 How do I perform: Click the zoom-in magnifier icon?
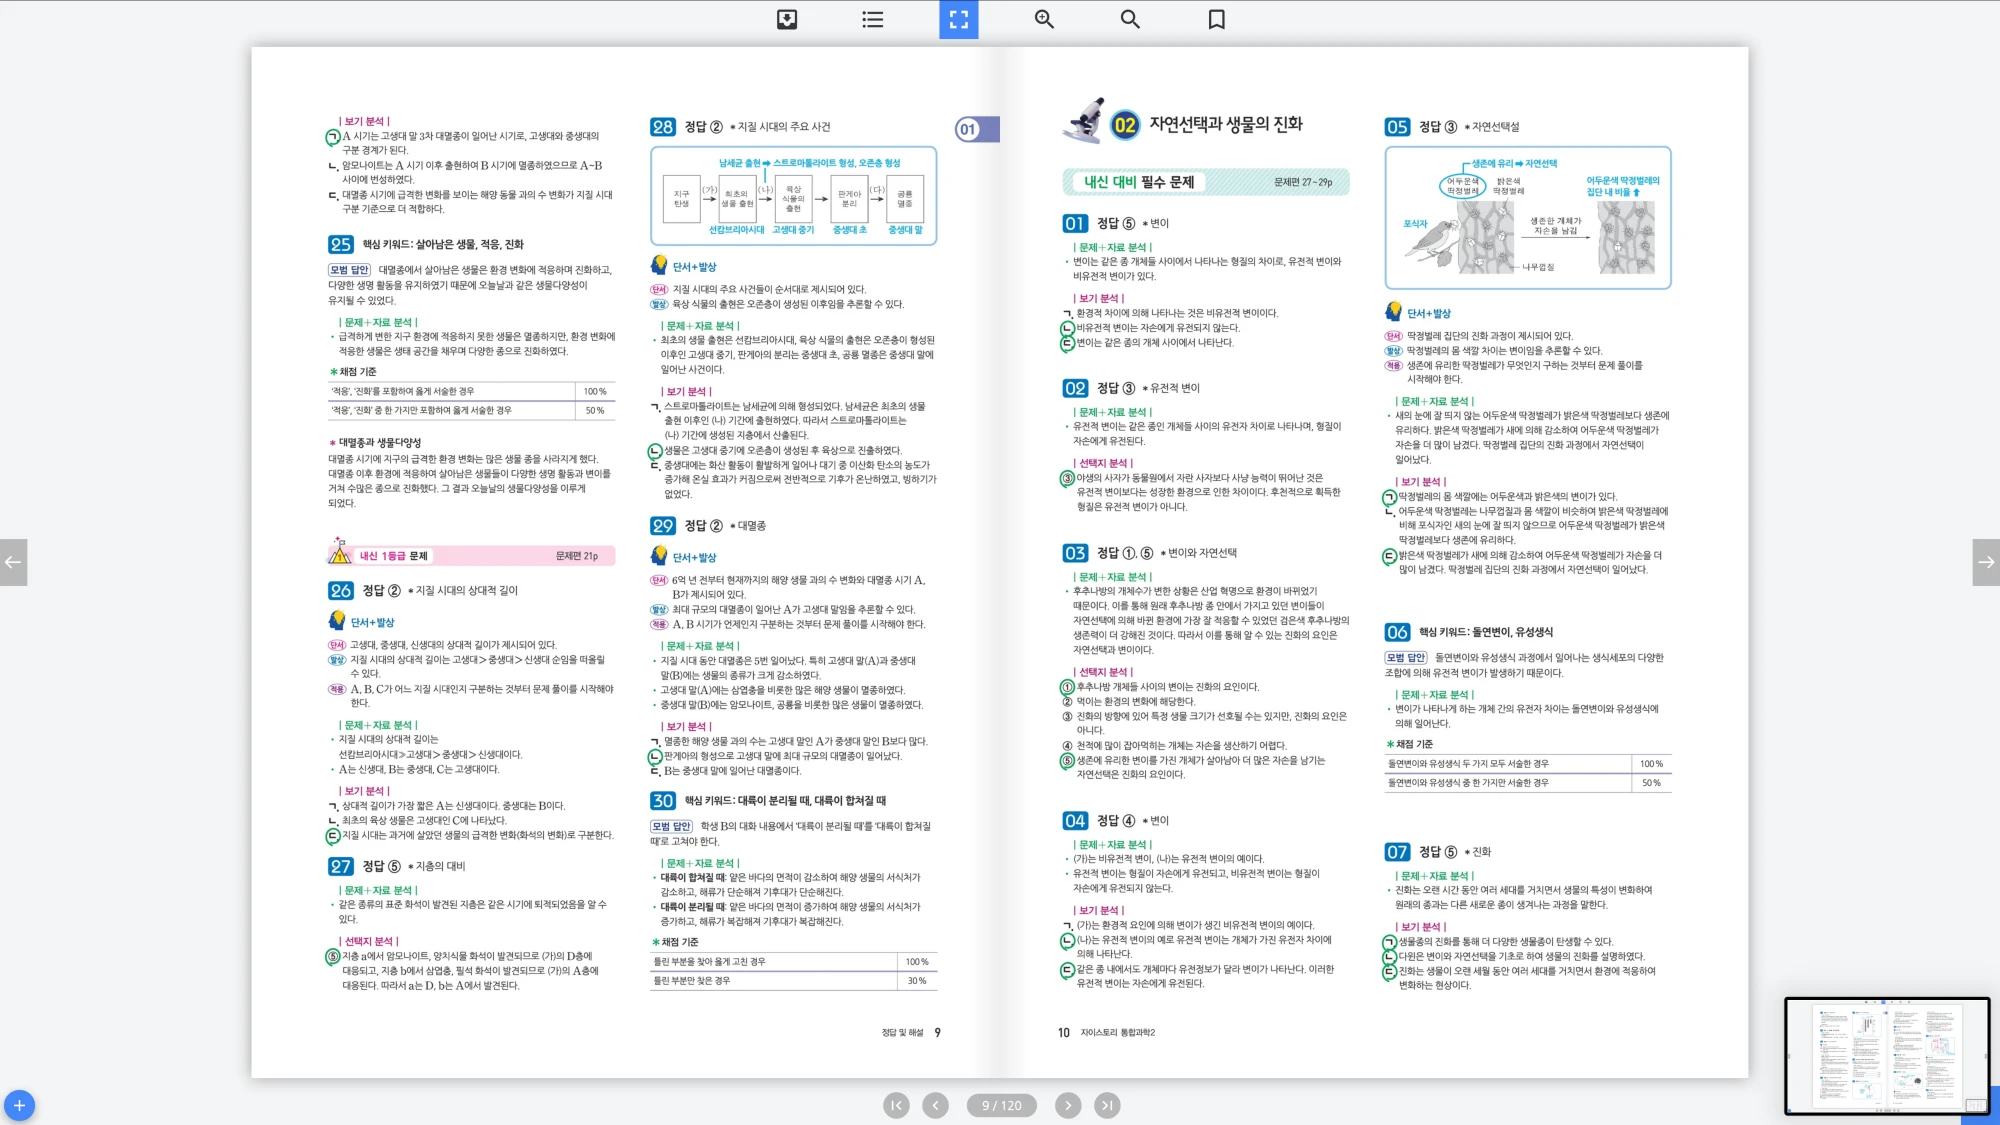pos(1044,19)
